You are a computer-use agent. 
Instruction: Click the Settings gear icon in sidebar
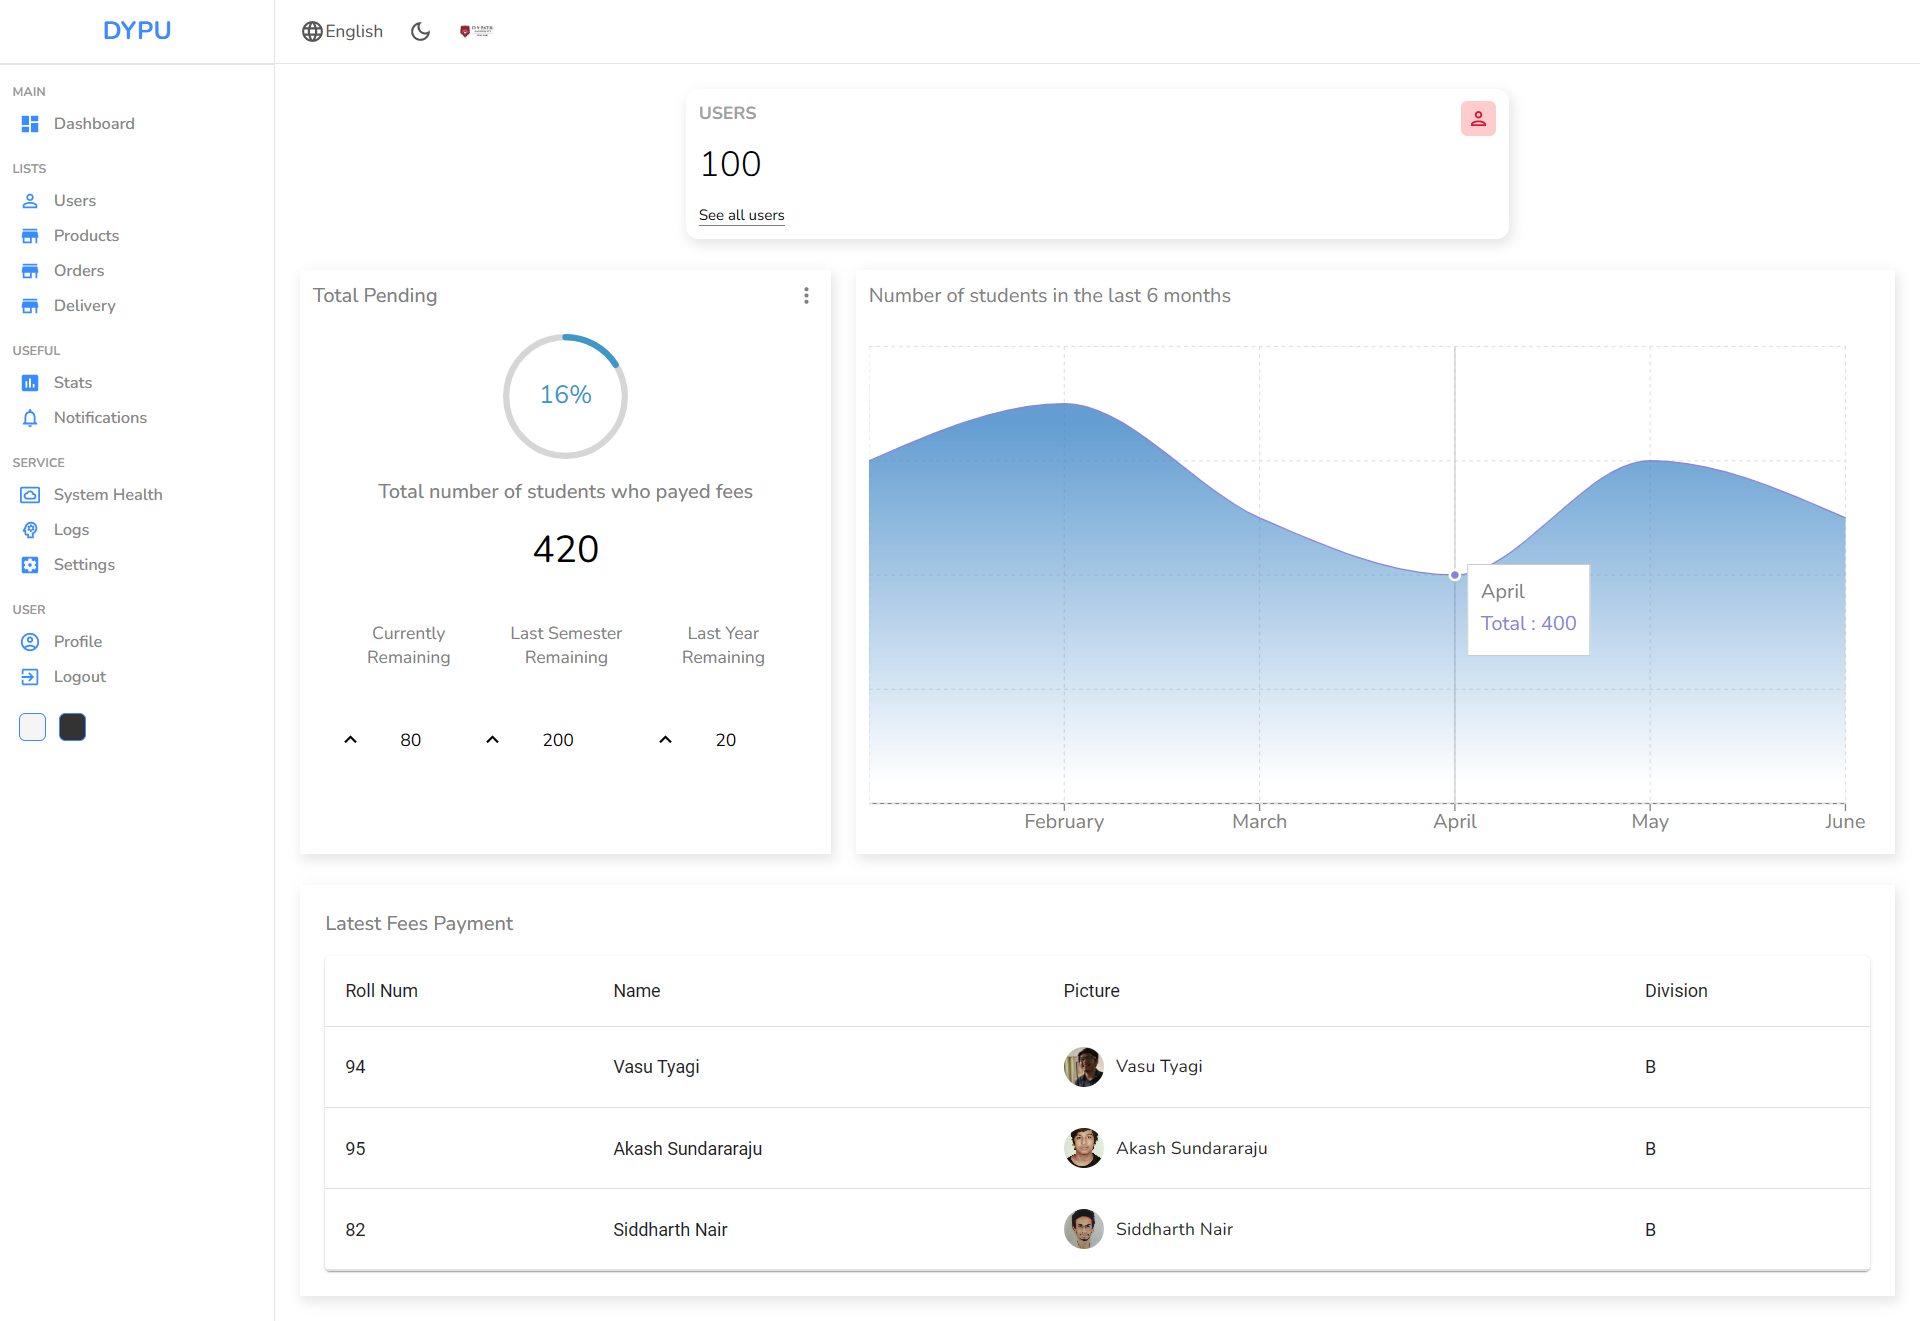30,565
